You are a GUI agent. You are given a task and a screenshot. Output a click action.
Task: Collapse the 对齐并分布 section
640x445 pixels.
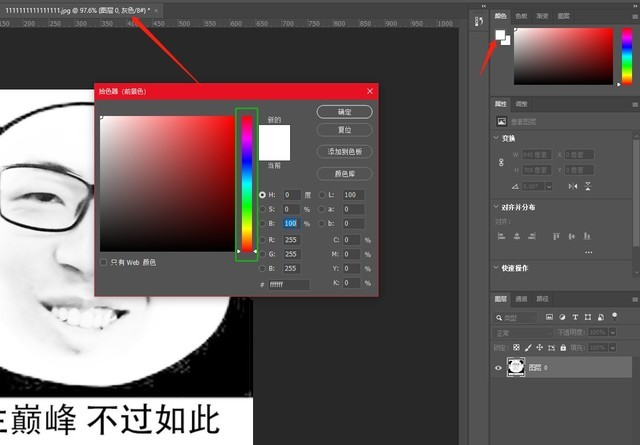(x=496, y=207)
